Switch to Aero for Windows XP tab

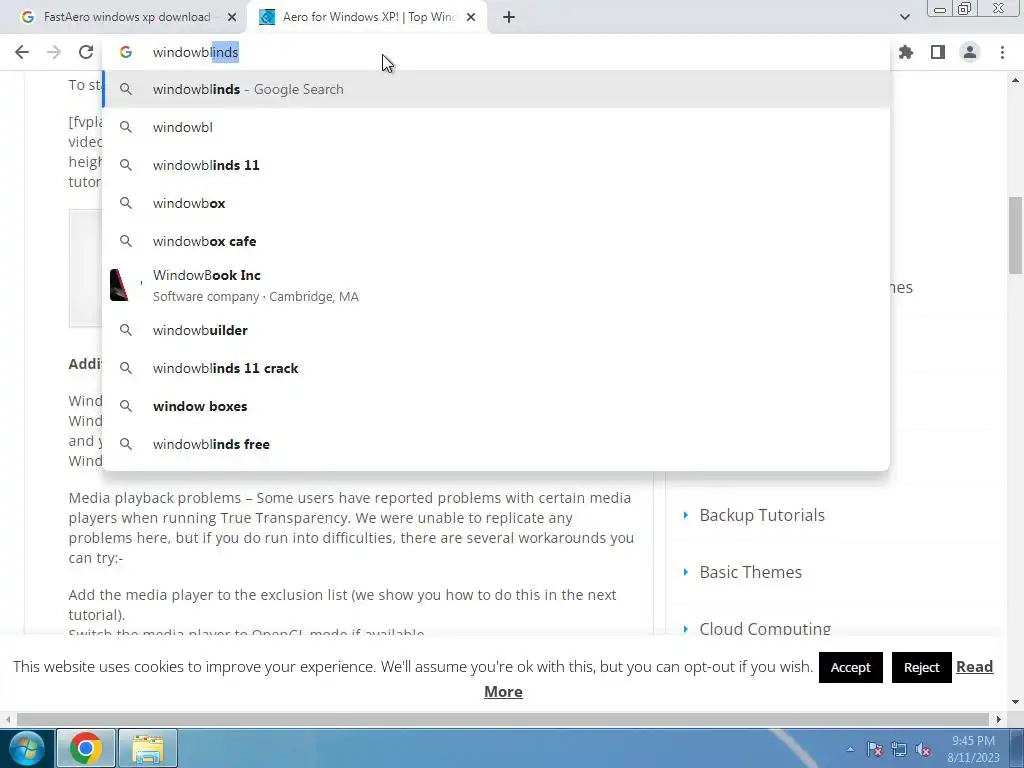click(x=368, y=17)
